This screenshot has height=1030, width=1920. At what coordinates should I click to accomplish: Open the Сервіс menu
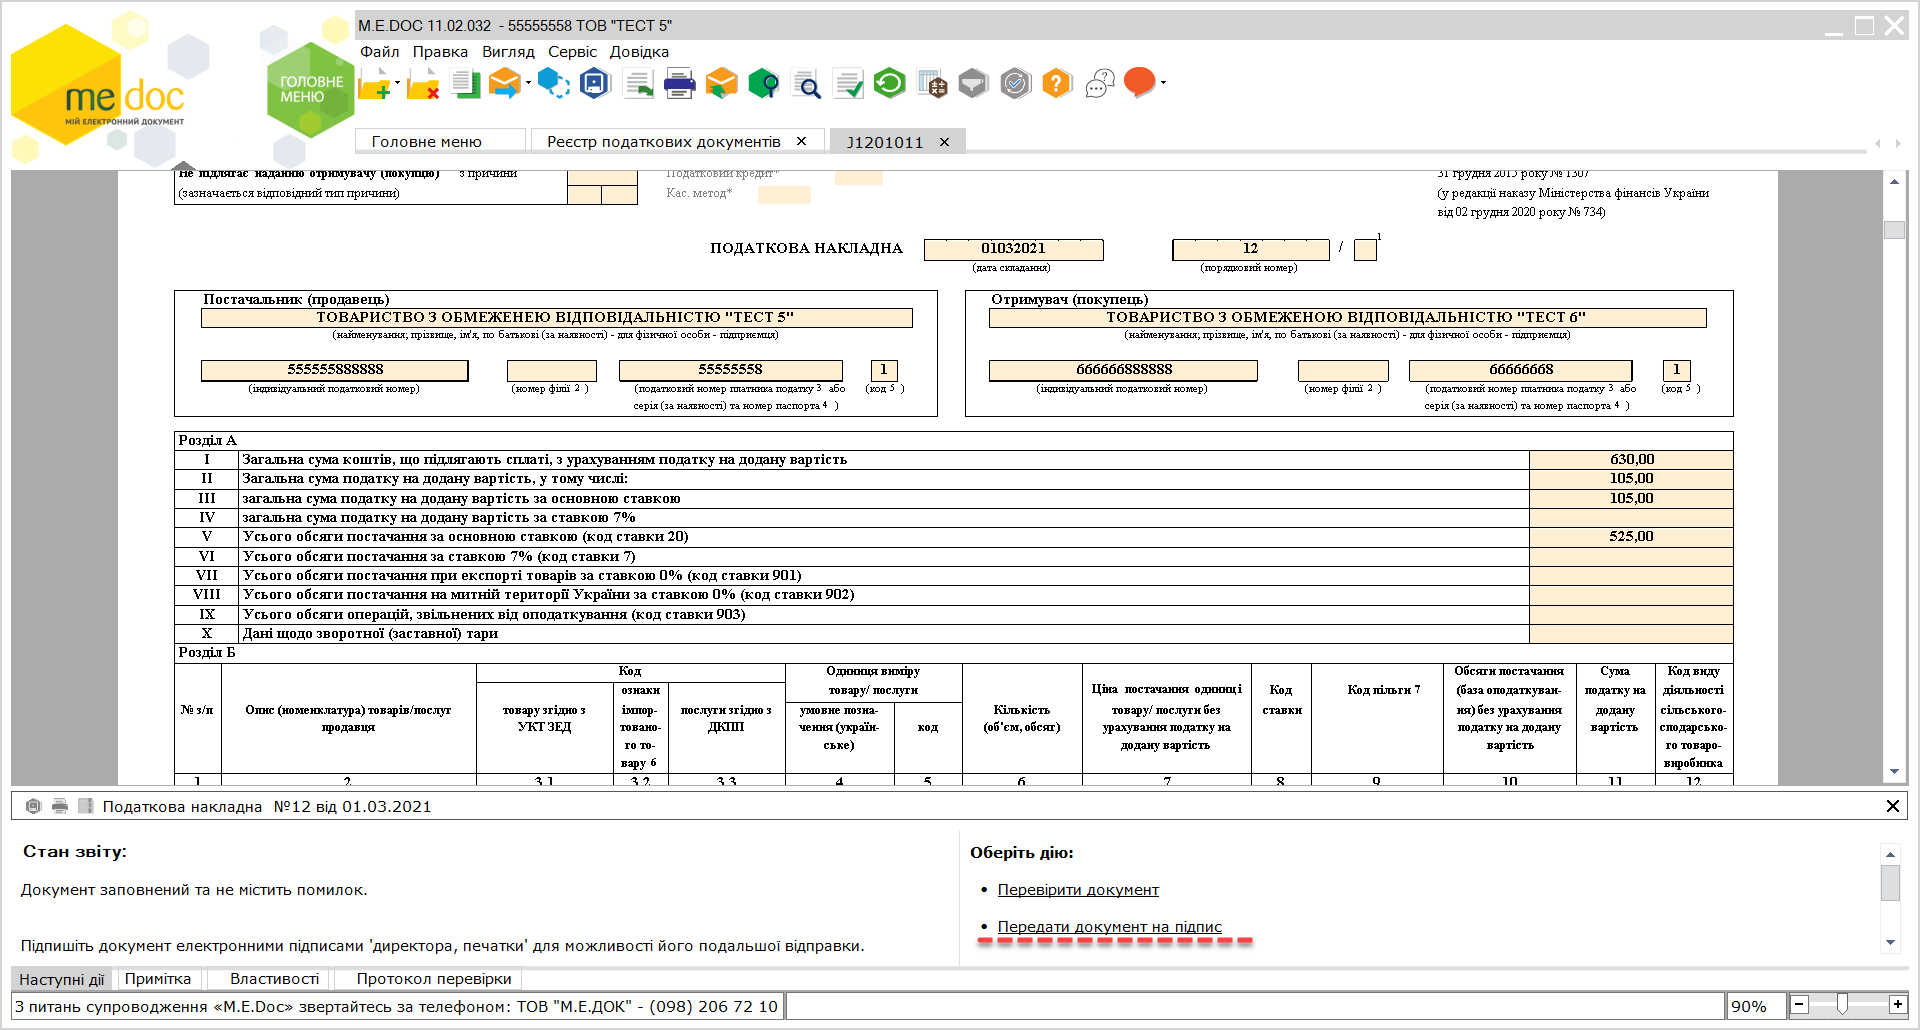tap(572, 52)
